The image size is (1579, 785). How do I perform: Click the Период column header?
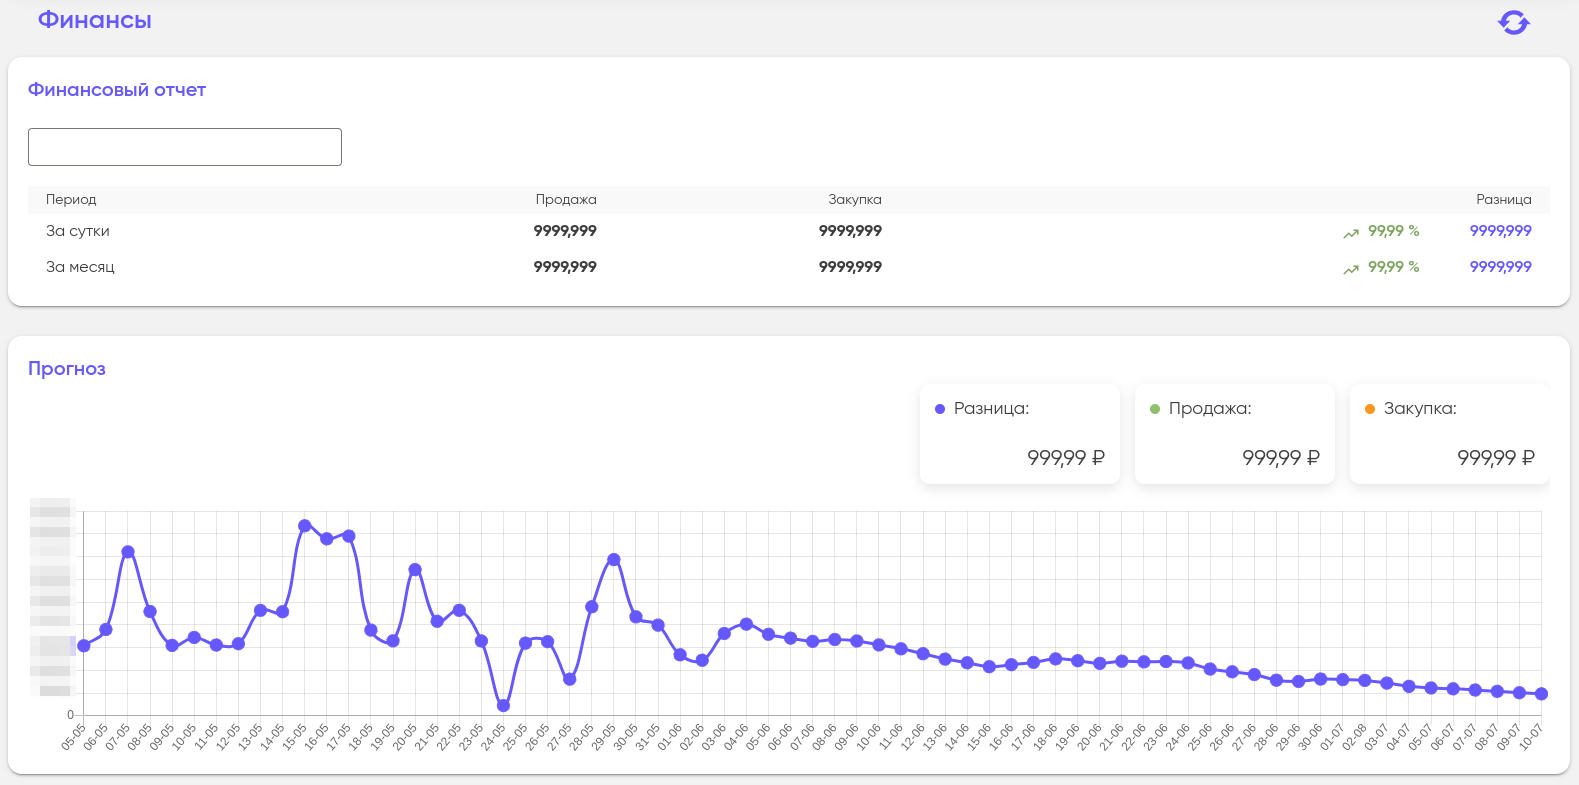pos(71,200)
